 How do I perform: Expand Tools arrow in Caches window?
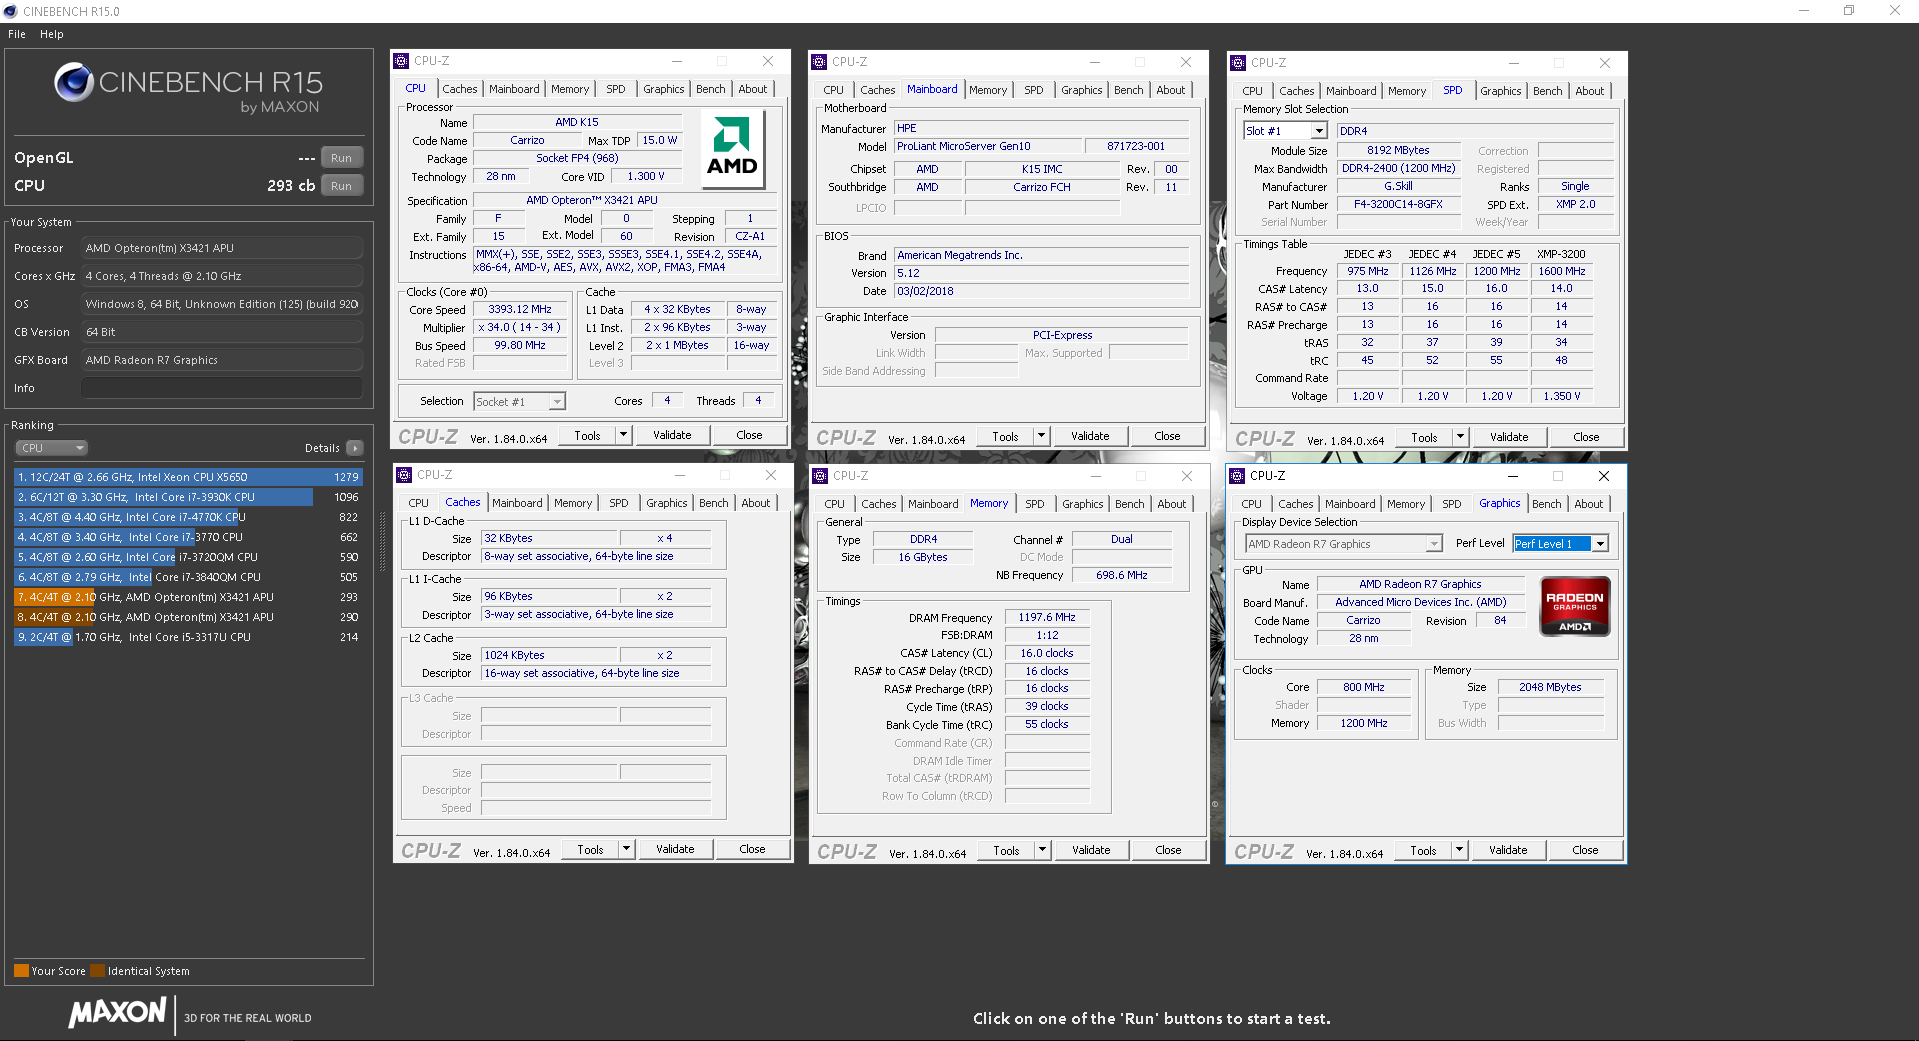coord(627,849)
